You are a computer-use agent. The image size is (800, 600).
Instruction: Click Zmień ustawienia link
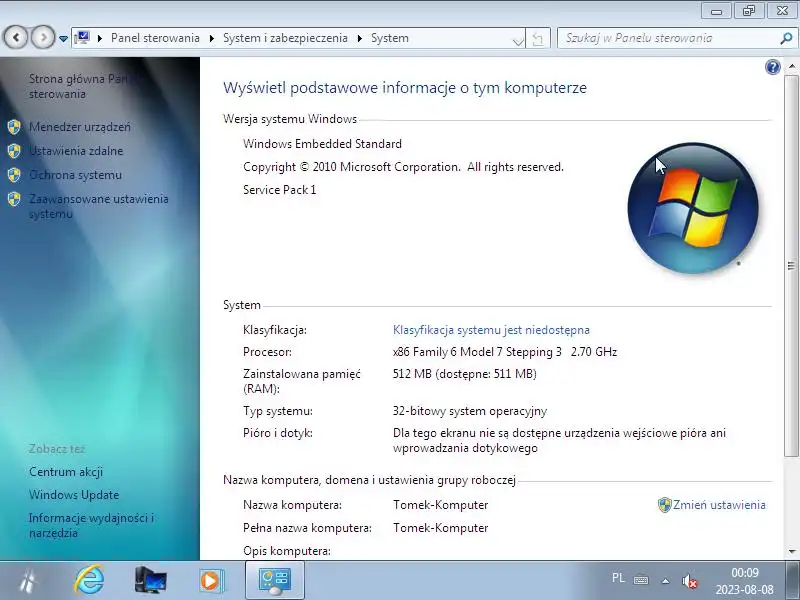click(x=719, y=505)
